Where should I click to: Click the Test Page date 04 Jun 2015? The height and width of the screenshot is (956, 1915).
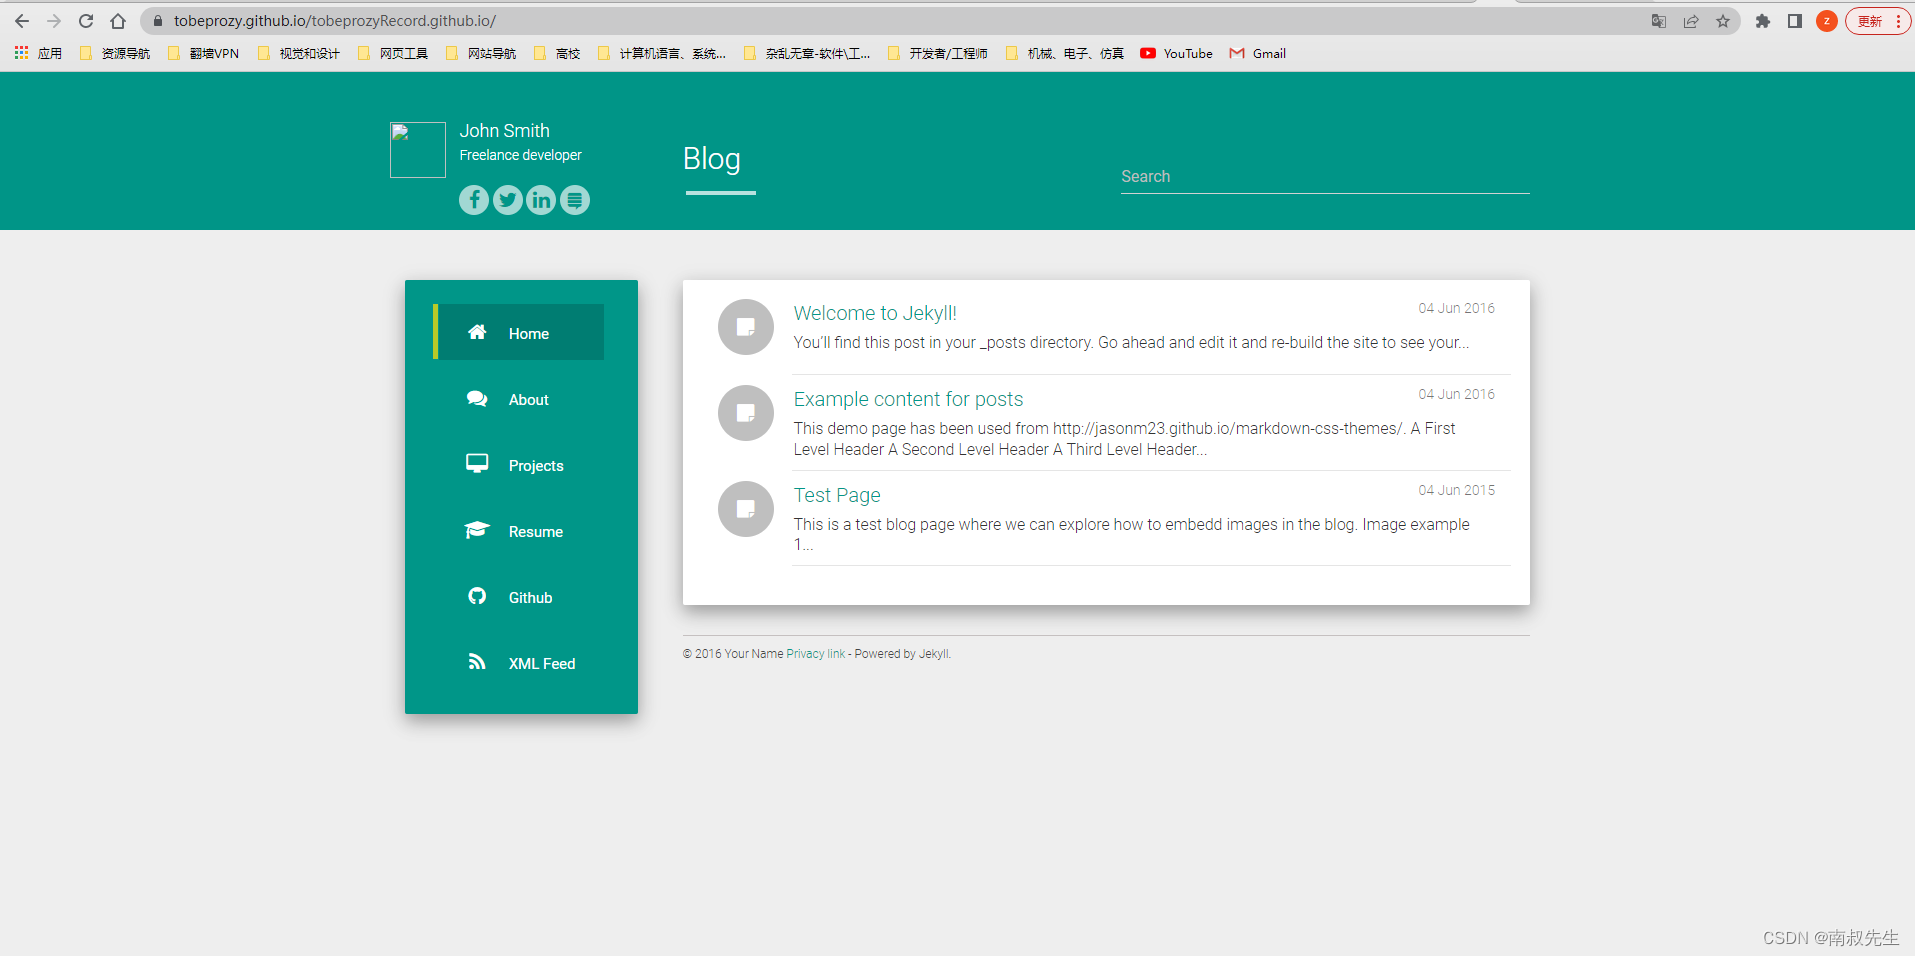tap(1456, 490)
